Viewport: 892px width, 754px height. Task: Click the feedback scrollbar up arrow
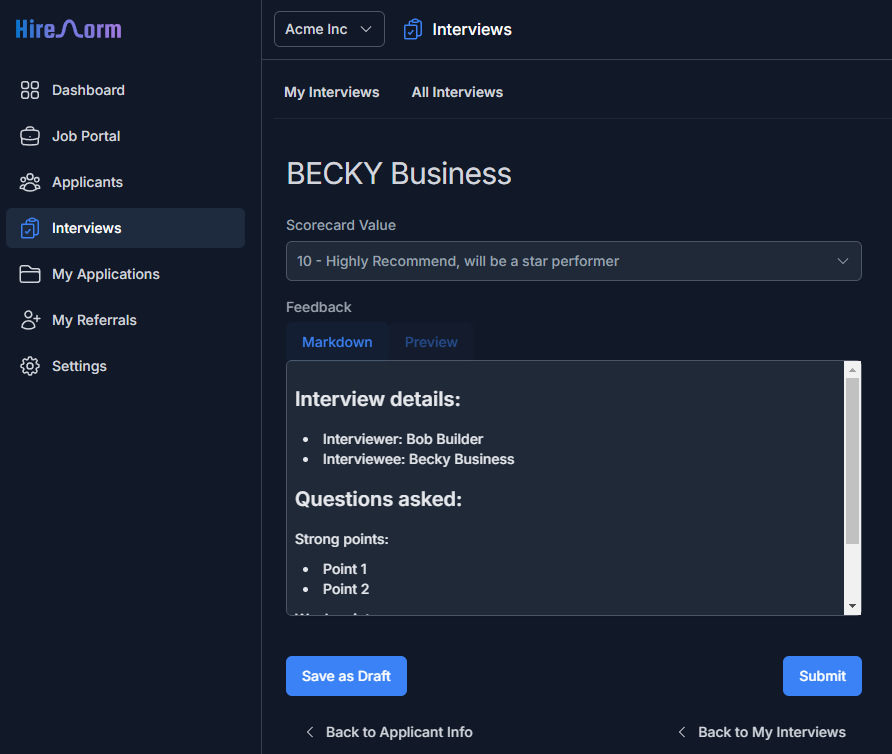coord(852,370)
